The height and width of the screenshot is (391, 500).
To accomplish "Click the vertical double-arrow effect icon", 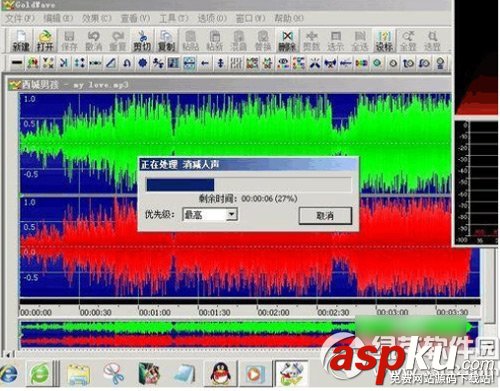I will (x=220, y=63).
